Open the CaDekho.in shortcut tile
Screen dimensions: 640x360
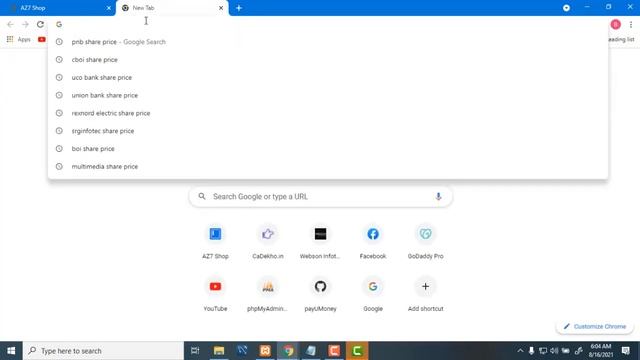268,242
